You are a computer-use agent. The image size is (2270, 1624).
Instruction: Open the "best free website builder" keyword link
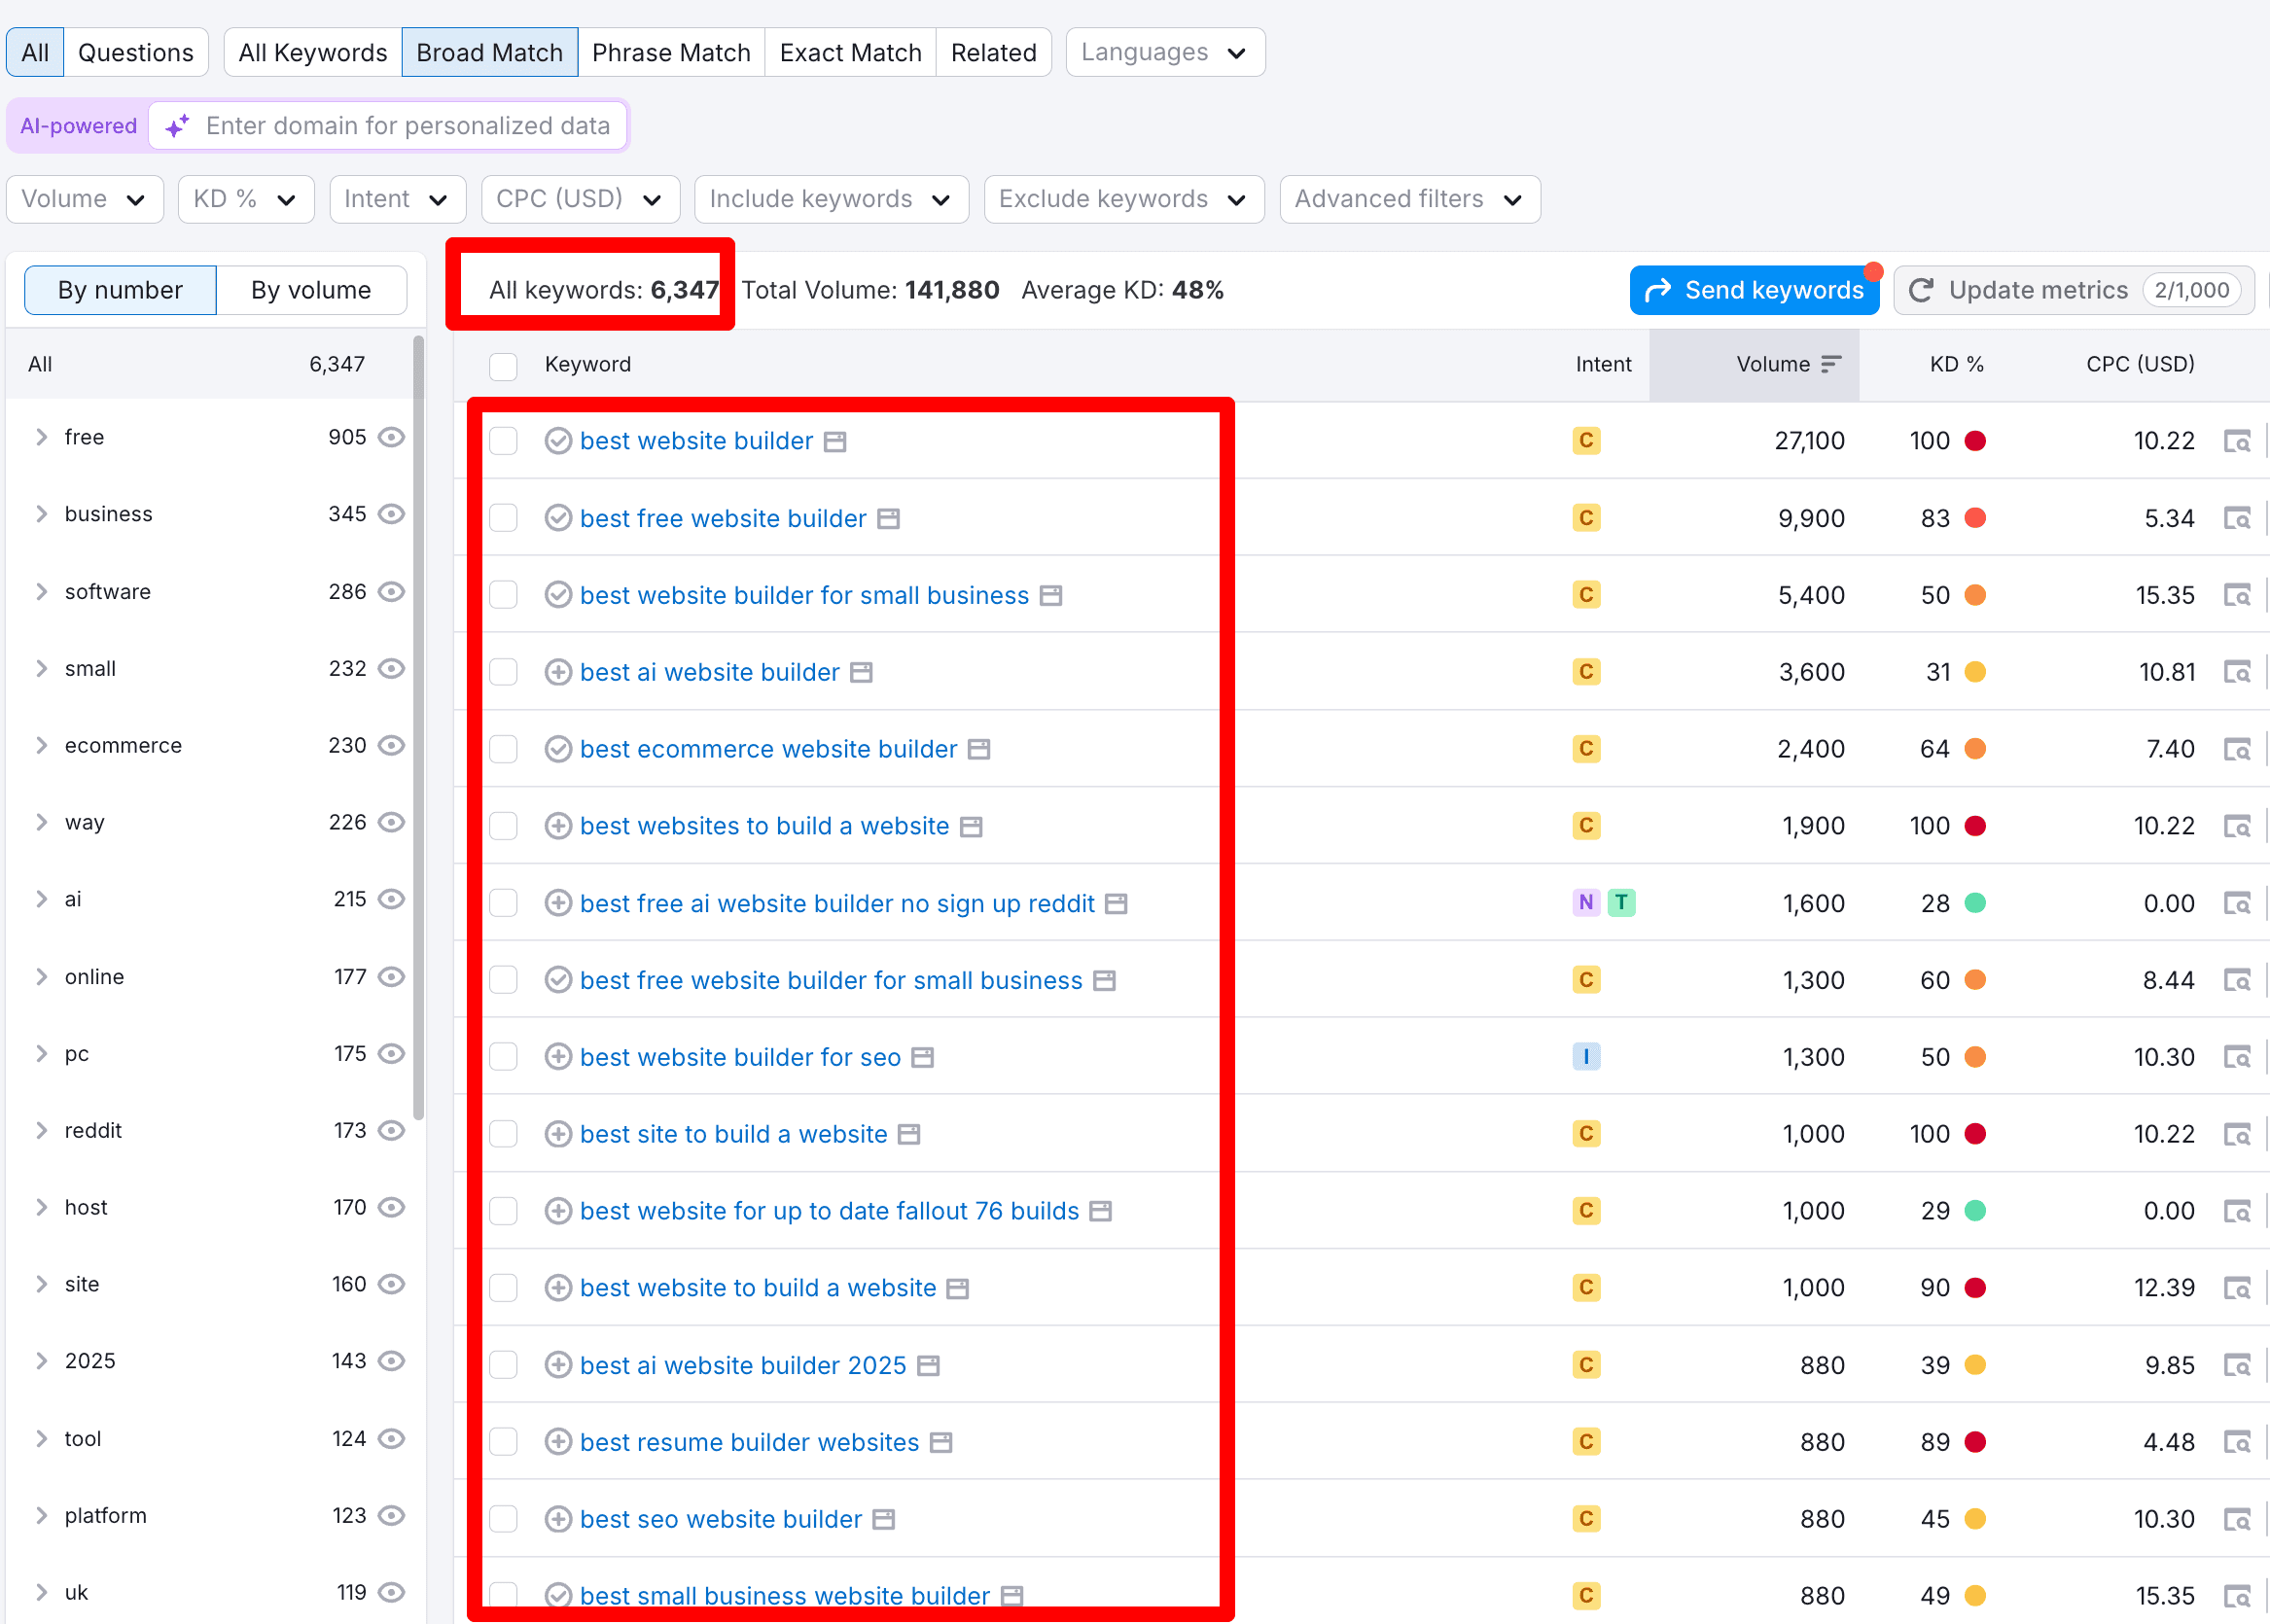click(x=722, y=518)
